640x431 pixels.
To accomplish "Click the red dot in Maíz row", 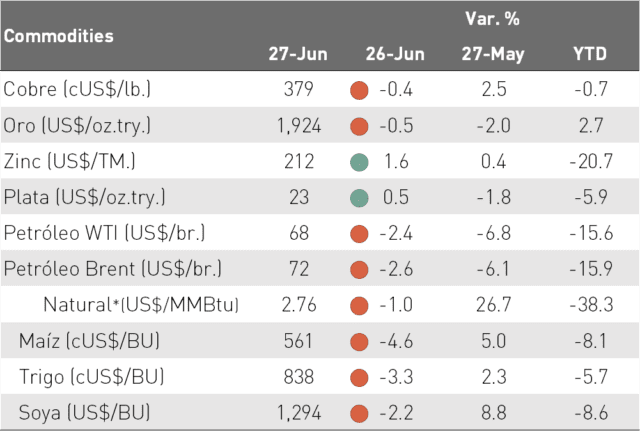I will [x=359, y=342].
